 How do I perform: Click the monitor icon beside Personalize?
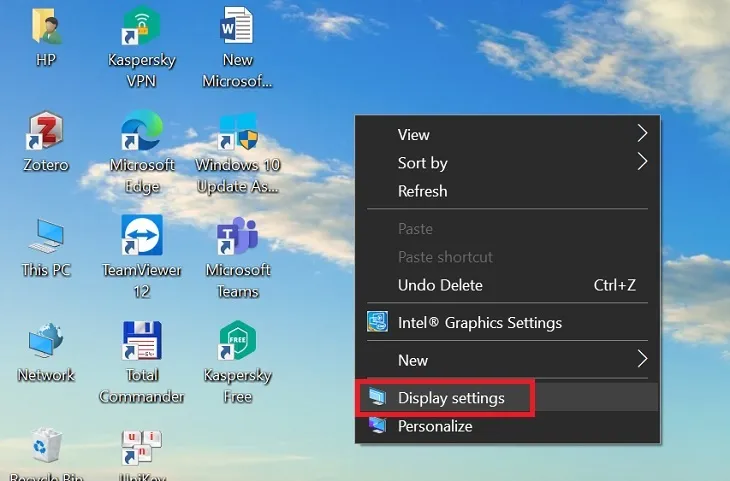[x=377, y=426]
